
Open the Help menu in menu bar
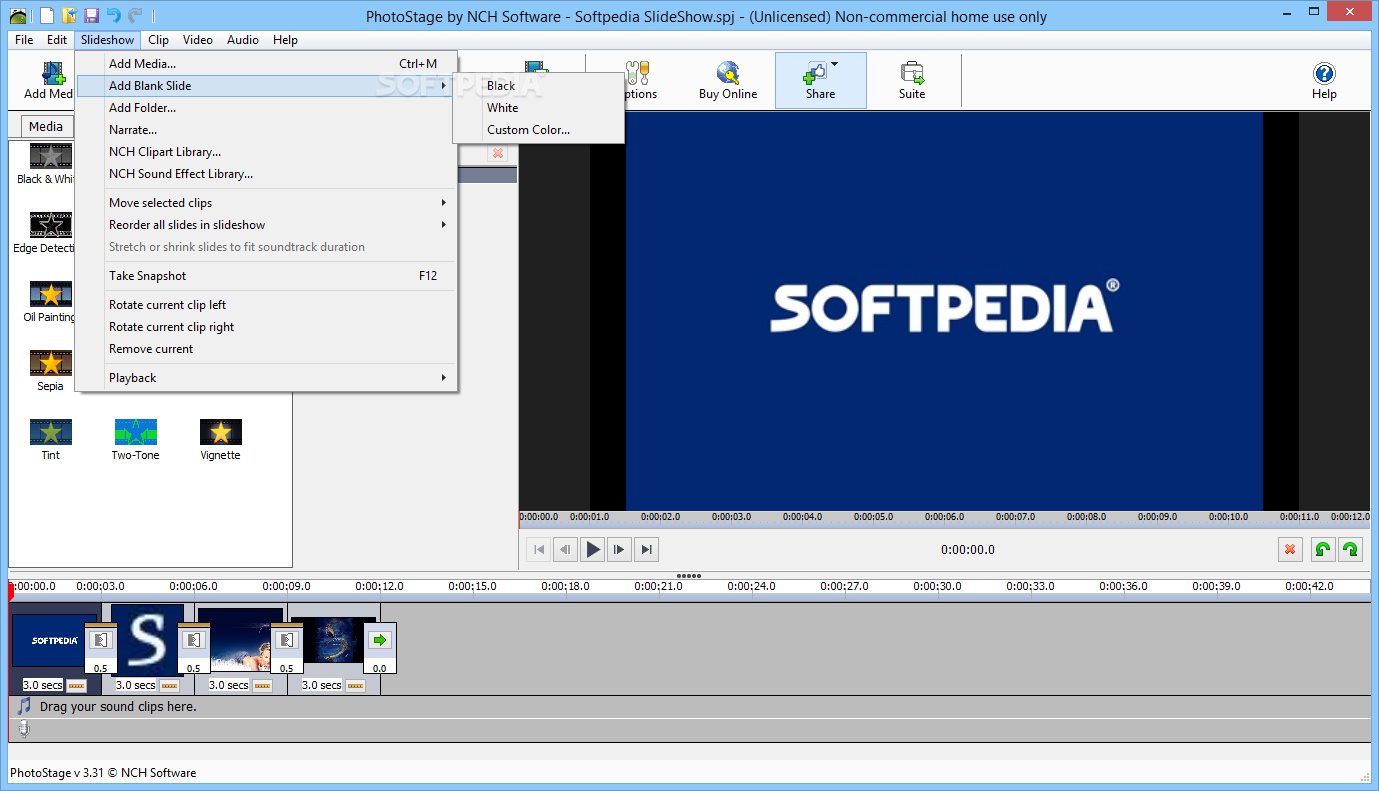click(x=285, y=40)
